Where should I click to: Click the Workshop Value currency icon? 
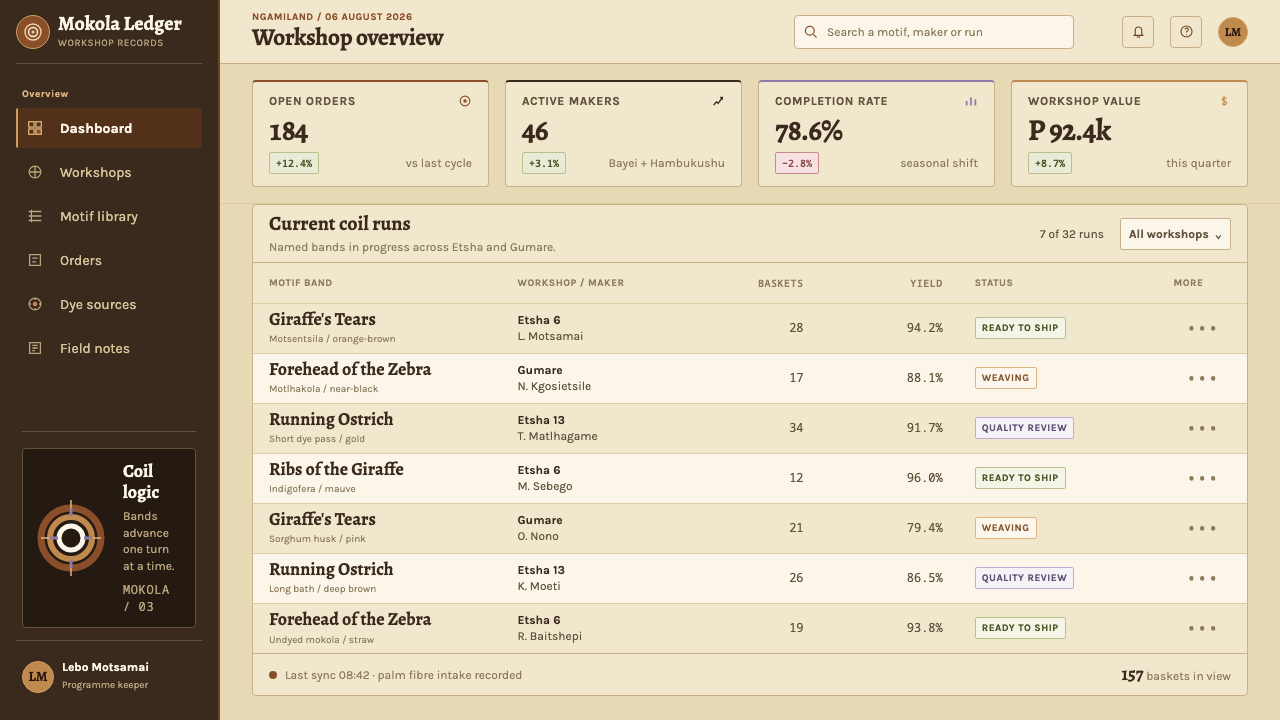[x=1224, y=101]
